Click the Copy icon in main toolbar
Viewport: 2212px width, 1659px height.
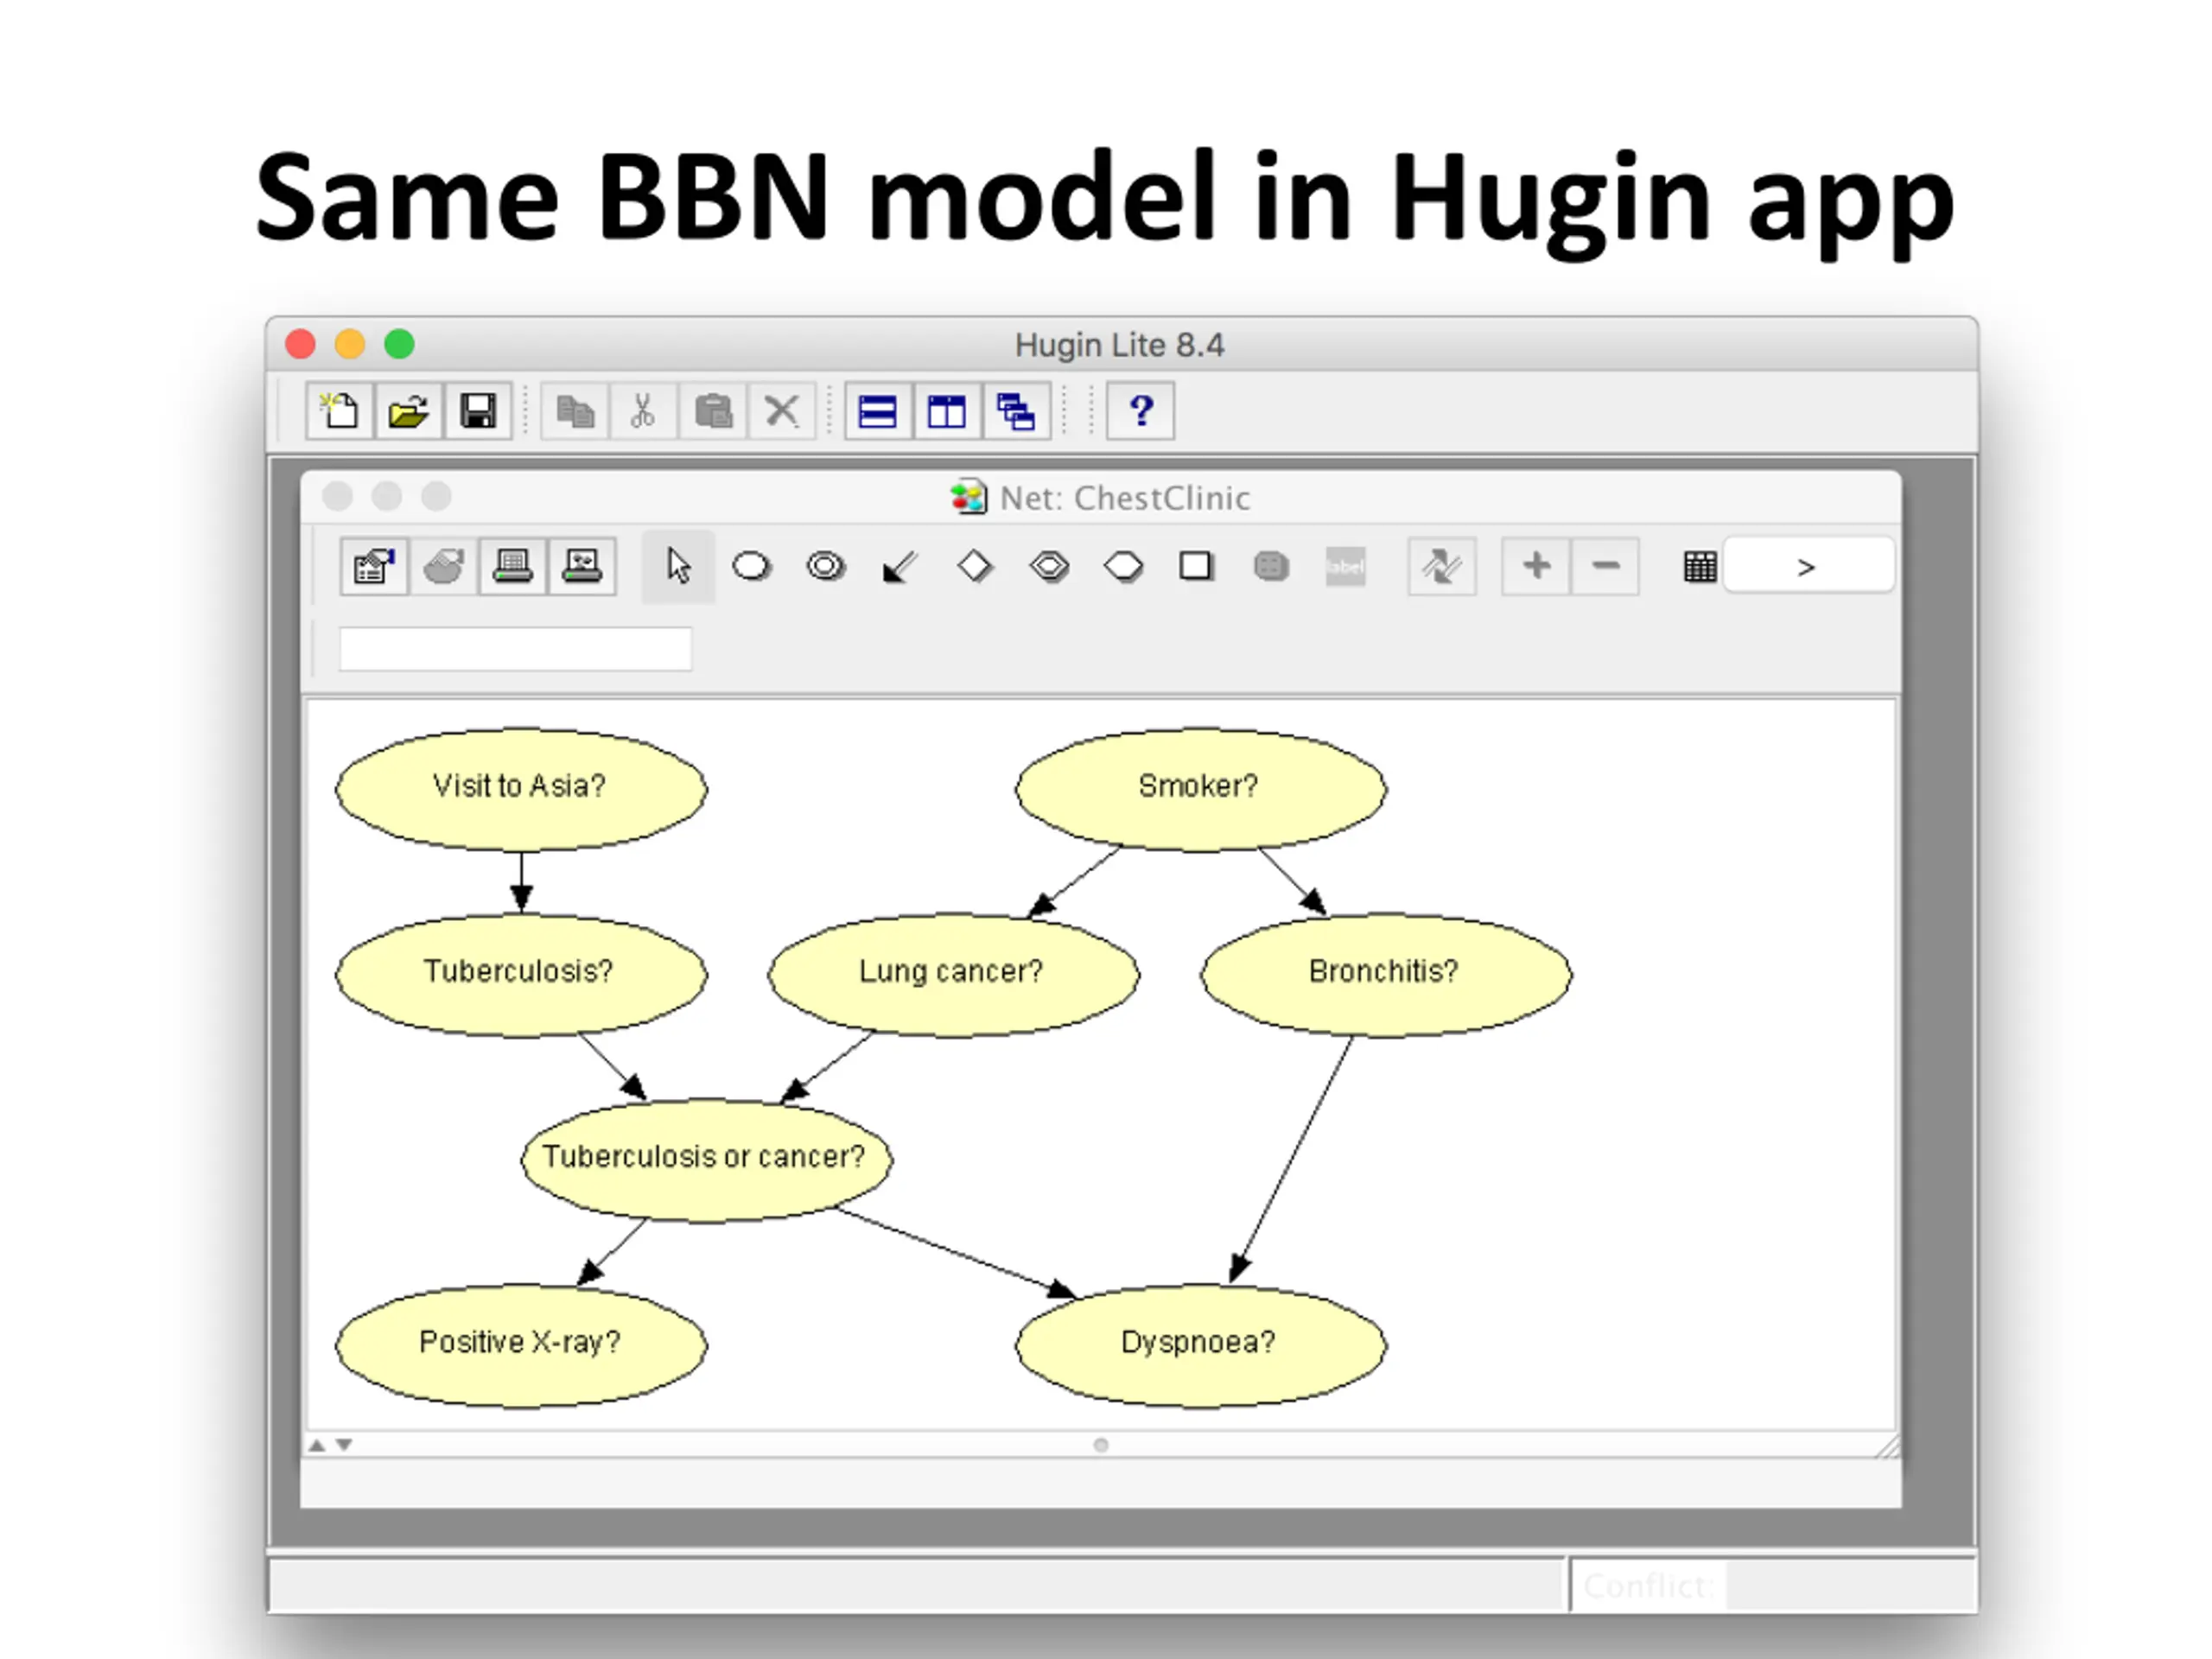click(575, 411)
